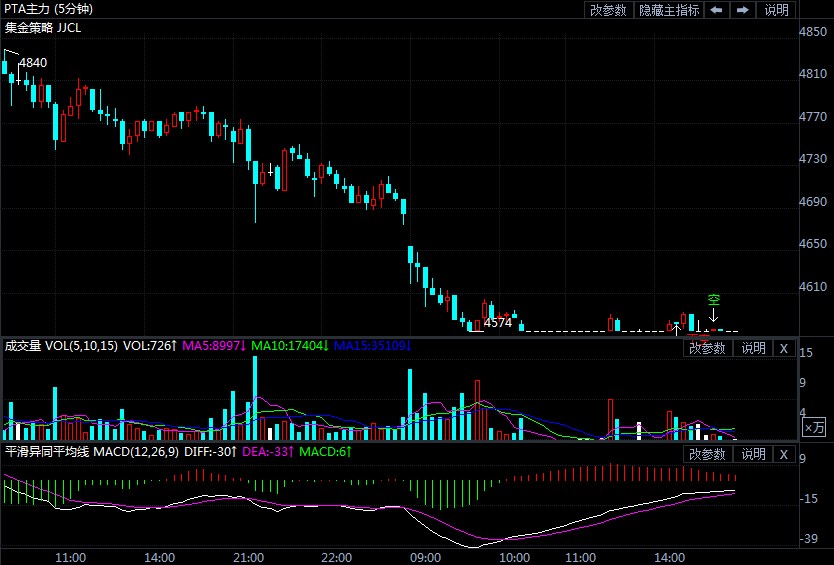
Task: Click the 成交量 VOL(5,10,15) indicator label
Action: click(61, 346)
